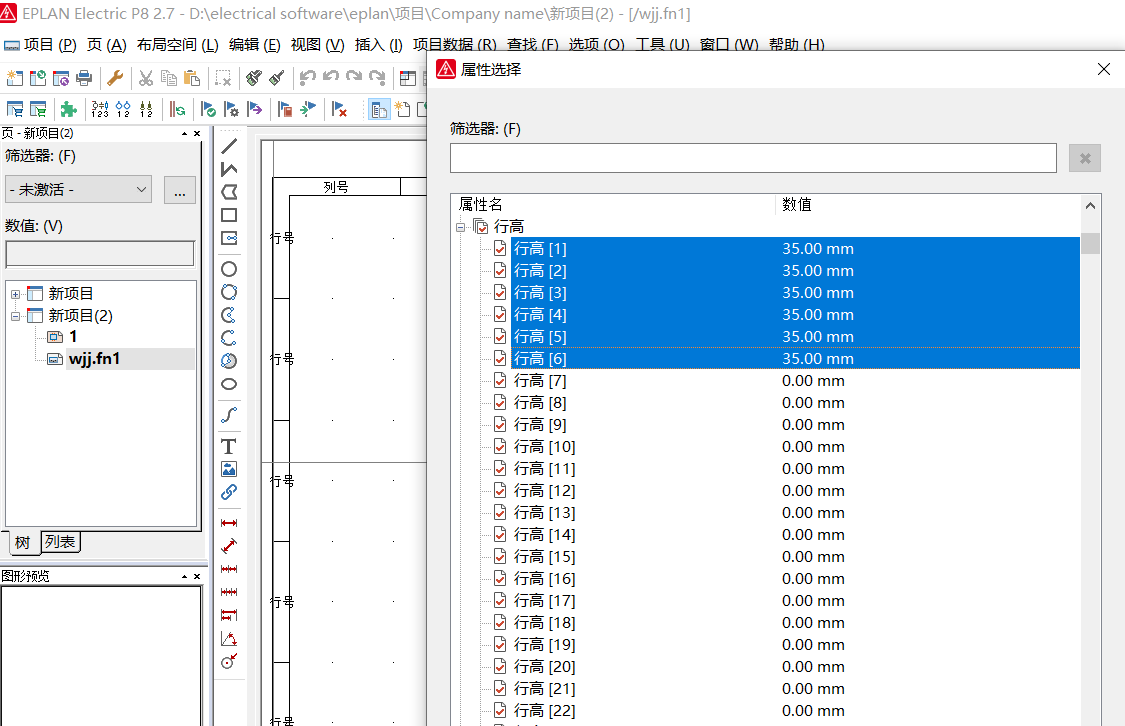Click the green puzzle piece icon
The image size is (1125, 726).
[68, 109]
